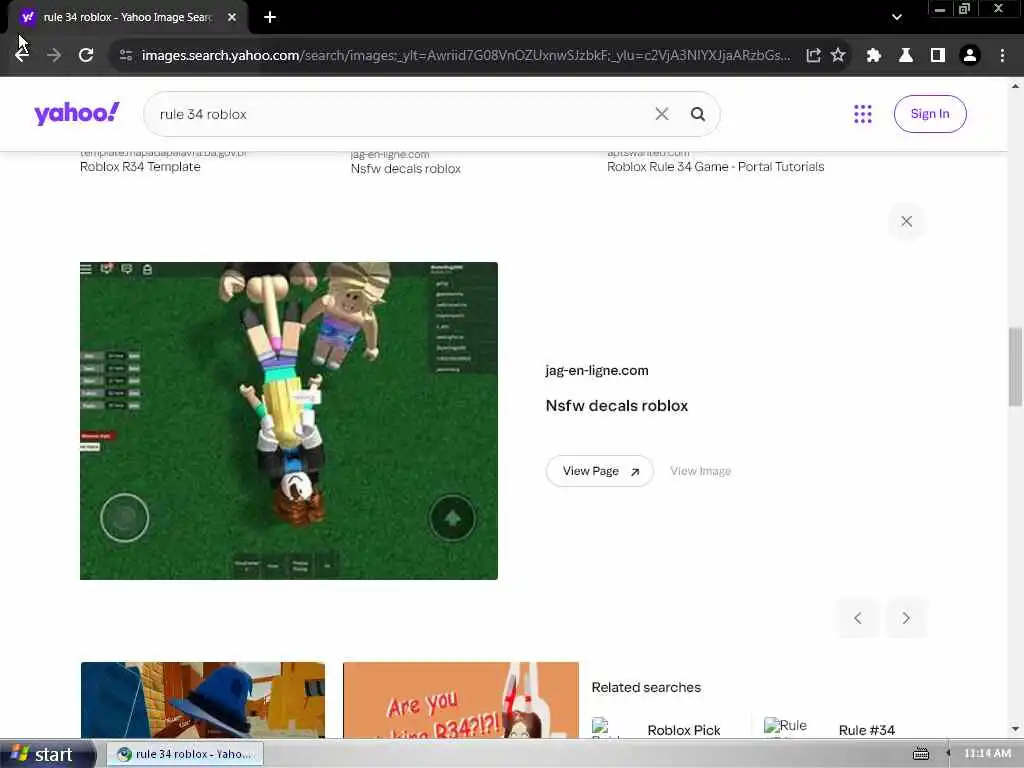Click the jag-en-ligne.com source link
The height and width of the screenshot is (768, 1024).
[597, 370]
